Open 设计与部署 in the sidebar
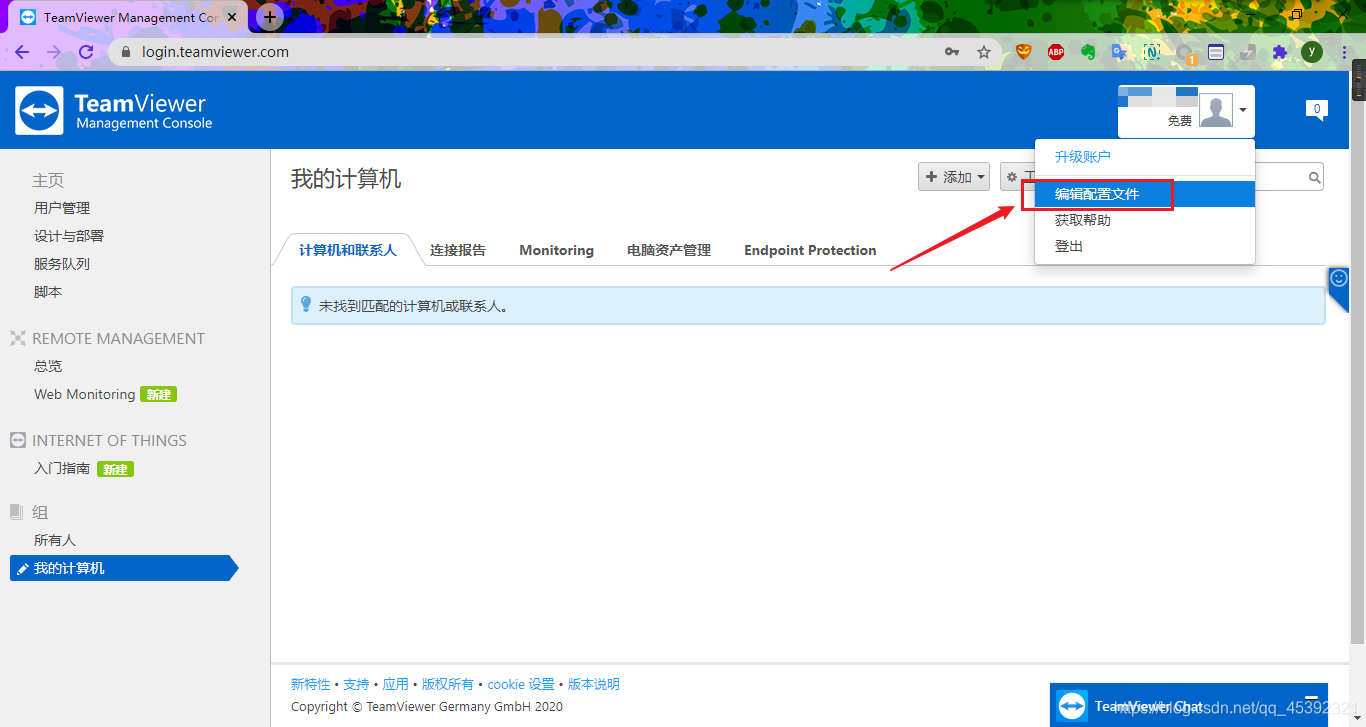Image resolution: width=1366 pixels, height=727 pixels. click(69, 236)
